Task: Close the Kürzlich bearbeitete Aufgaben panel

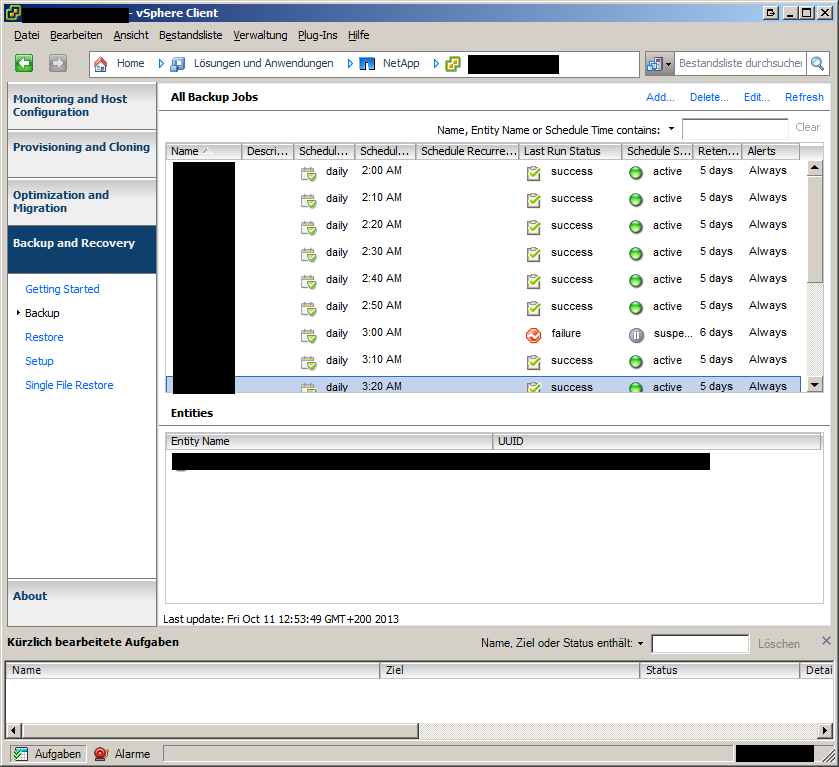Action: click(x=826, y=641)
